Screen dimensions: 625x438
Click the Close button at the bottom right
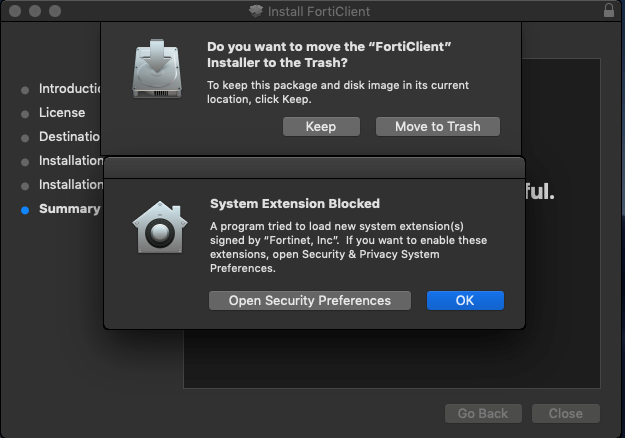(x=565, y=413)
